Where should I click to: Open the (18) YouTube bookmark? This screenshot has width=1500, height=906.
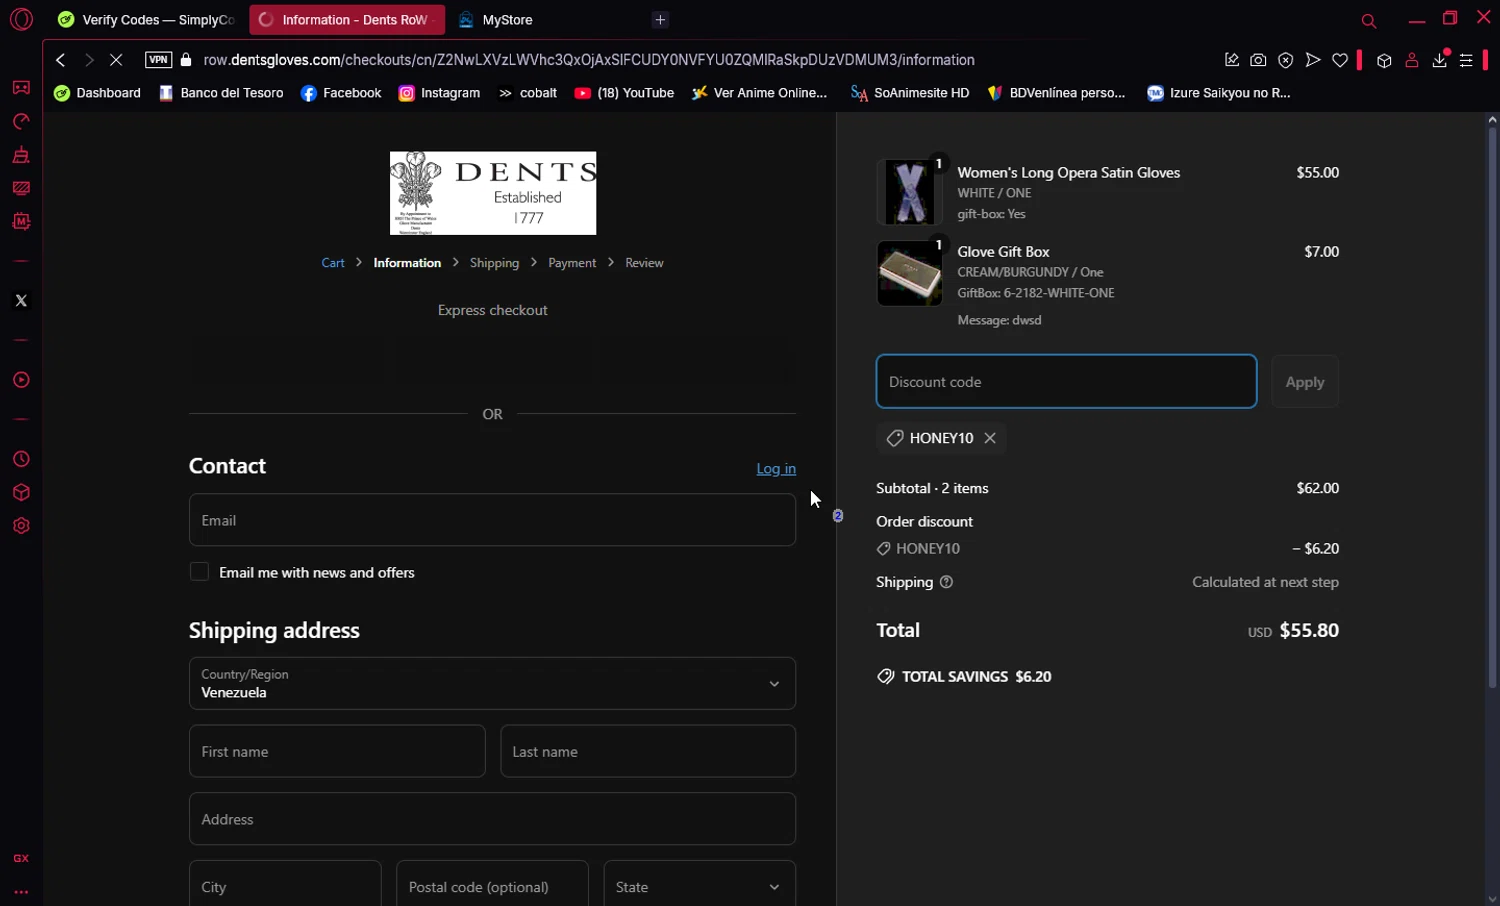coord(624,93)
